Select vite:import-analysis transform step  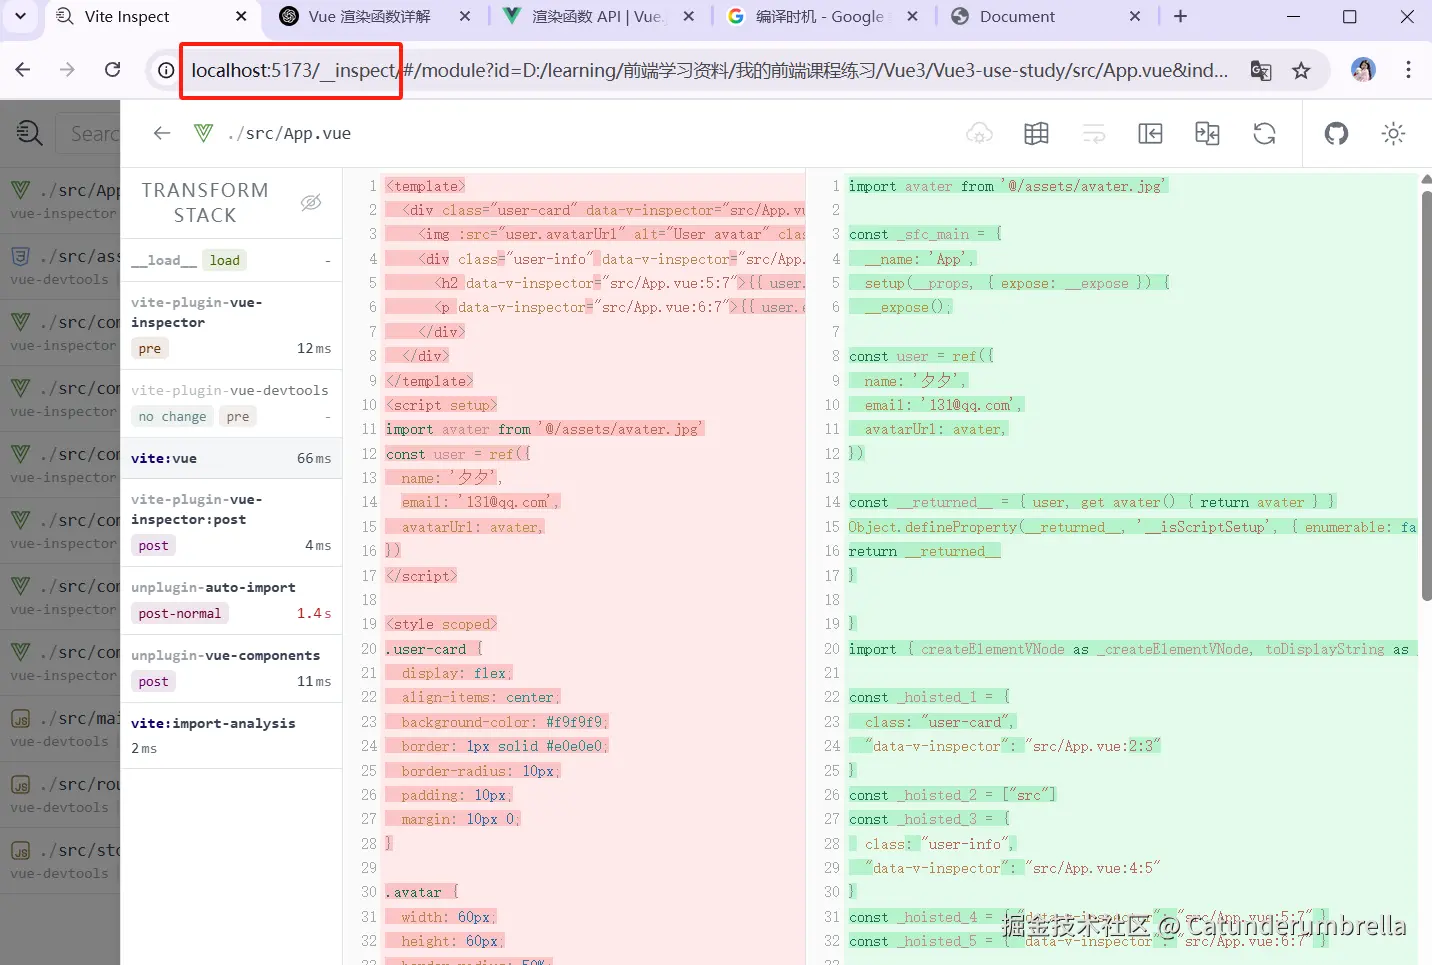[x=231, y=736]
